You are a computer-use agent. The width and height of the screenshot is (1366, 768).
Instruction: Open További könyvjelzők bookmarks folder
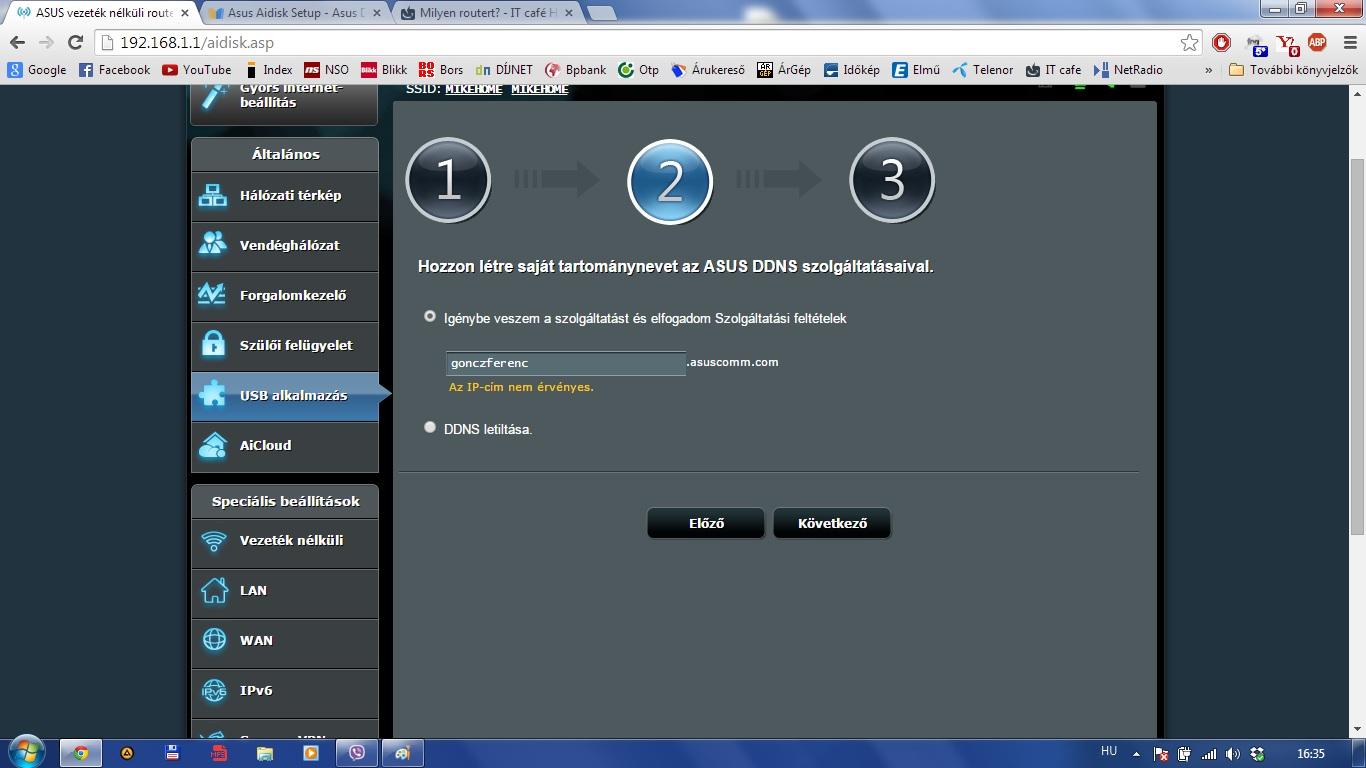(x=1293, y=70)
